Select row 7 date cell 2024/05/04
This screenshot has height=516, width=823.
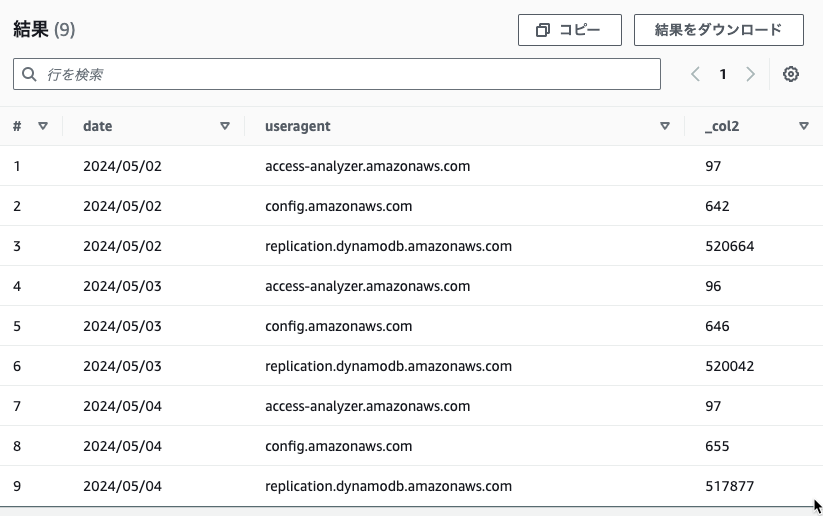click(122, 406)
